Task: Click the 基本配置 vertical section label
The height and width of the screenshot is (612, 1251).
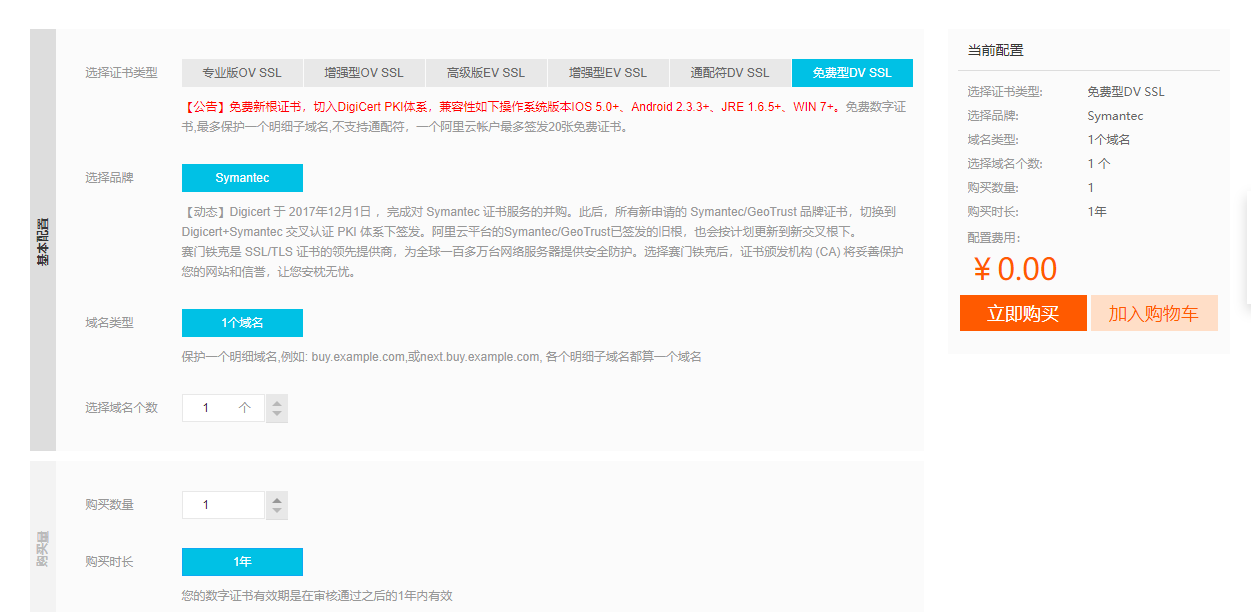Action: point(43,240)
